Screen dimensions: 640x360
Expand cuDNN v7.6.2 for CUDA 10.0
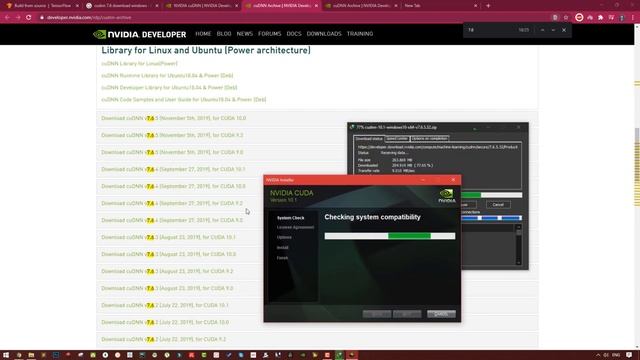click(x=165, y=322)
